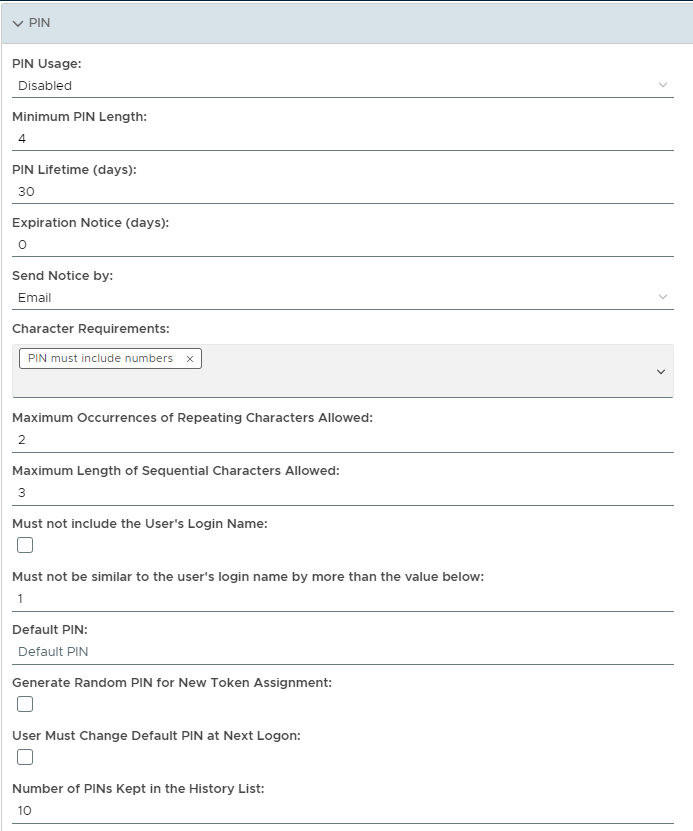Click the PIN section header title
Screen dimensions: 693x831
tap(40, 23)
